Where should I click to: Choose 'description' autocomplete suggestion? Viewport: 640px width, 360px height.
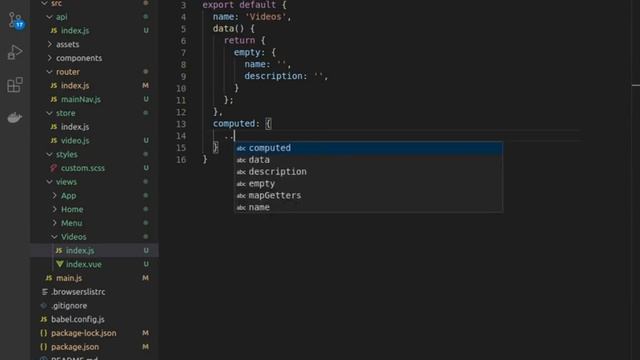[x=369, y=171]
